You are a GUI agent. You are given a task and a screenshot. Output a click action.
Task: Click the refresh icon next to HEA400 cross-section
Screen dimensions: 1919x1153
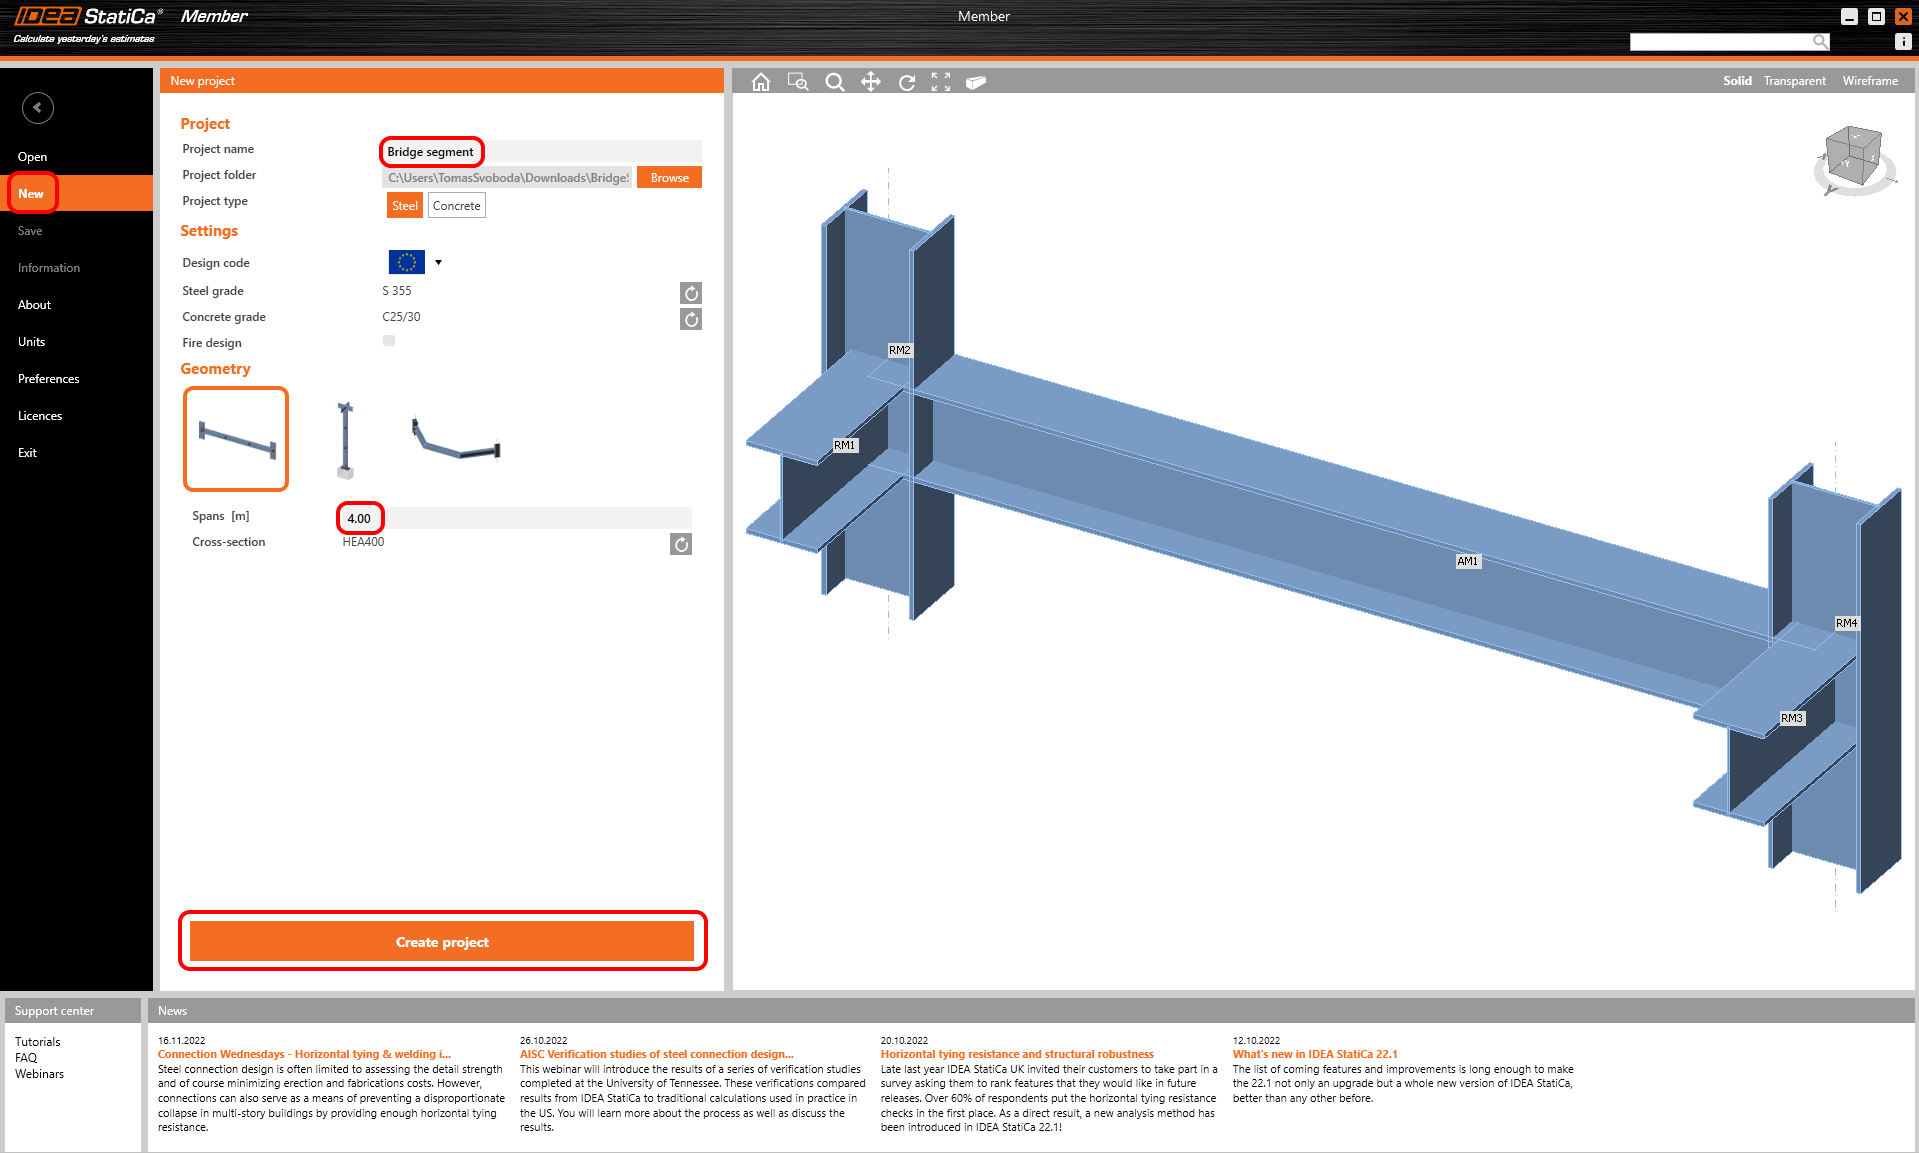[x=681, y=543]
